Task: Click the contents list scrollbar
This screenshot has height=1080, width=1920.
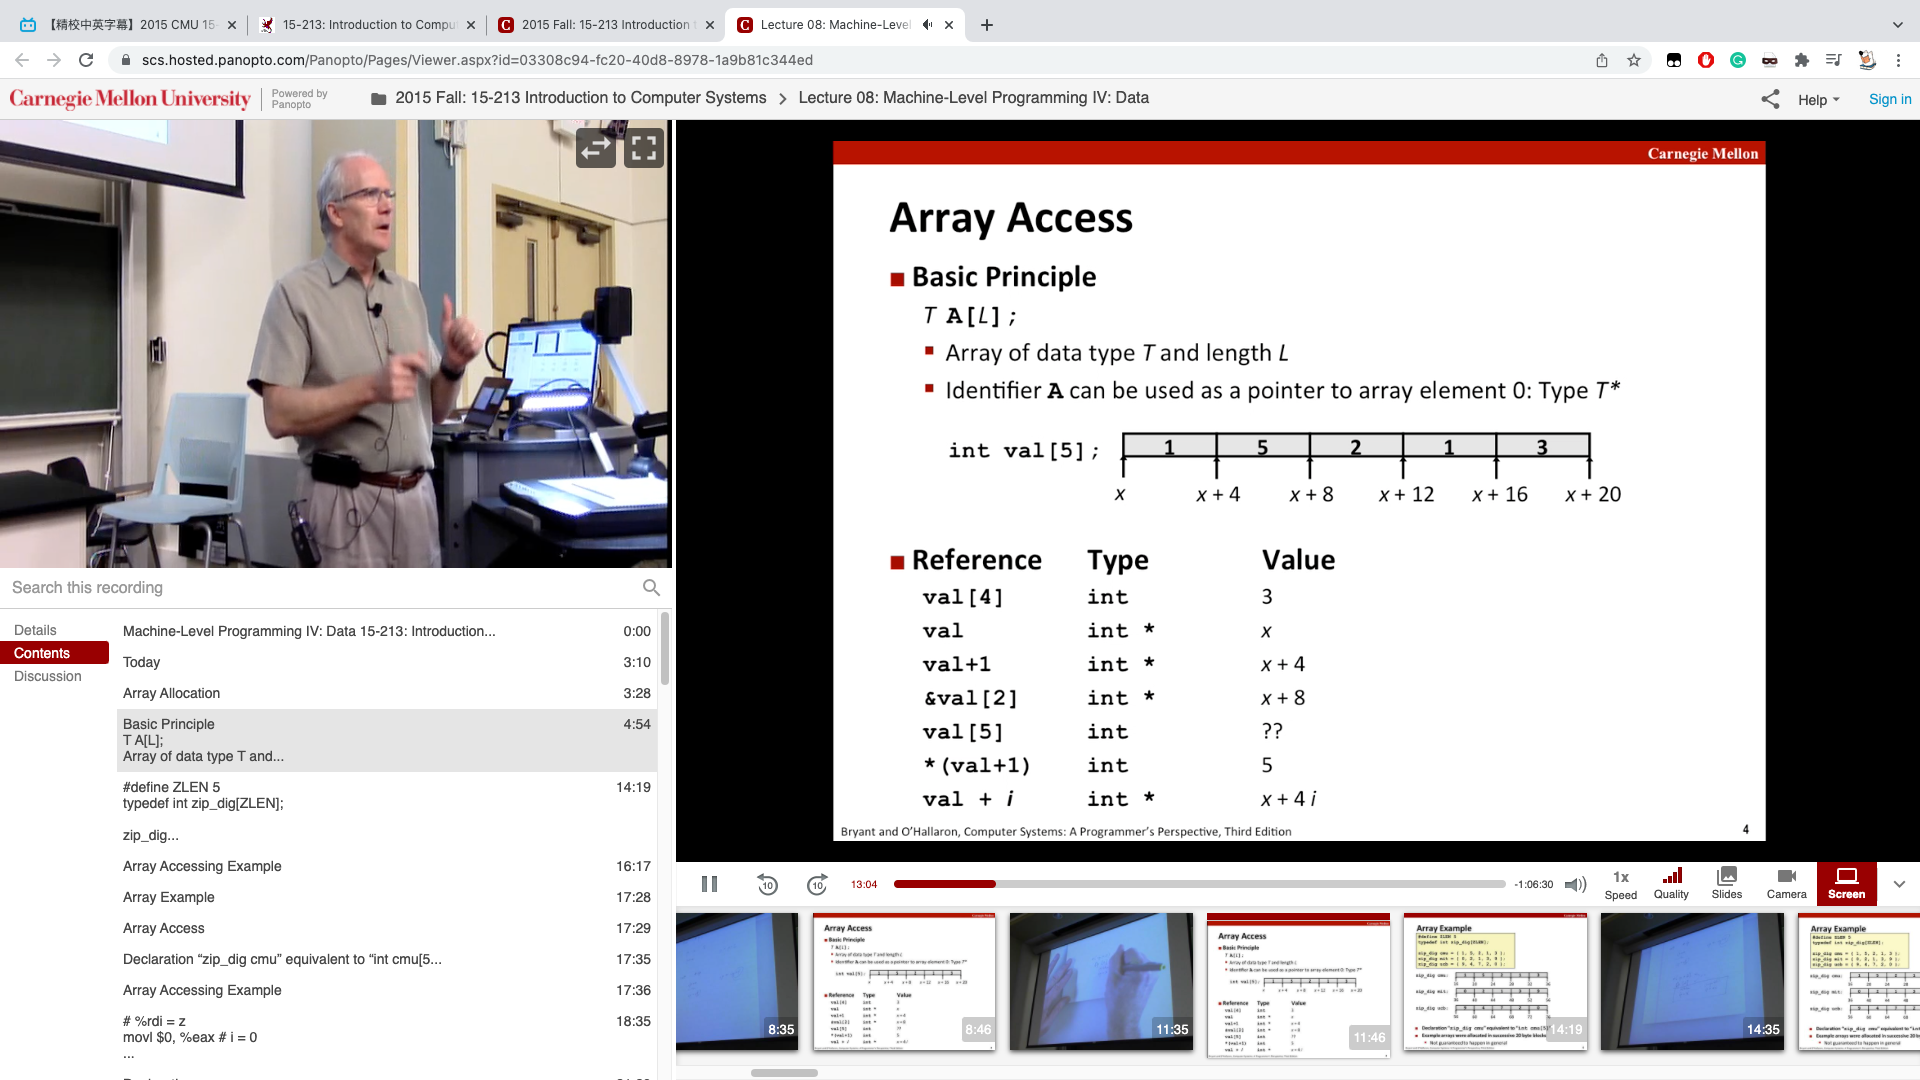Action: (664, 650)
